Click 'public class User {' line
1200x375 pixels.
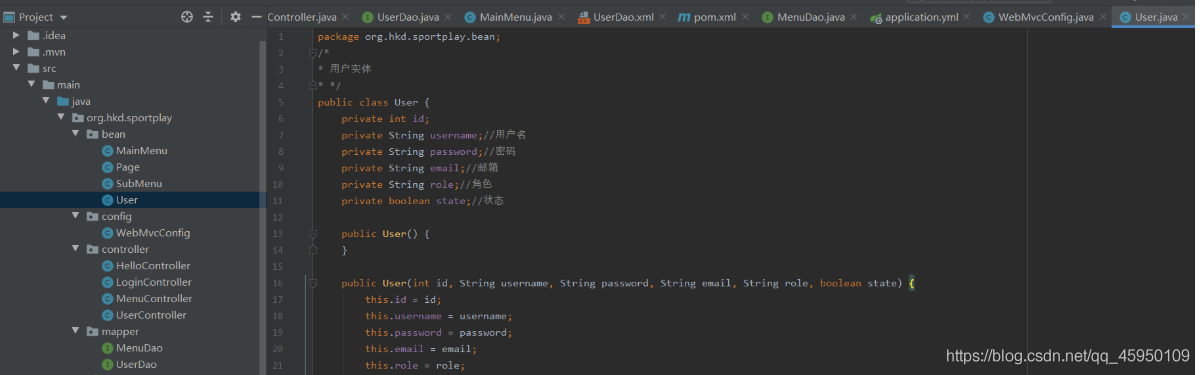coord(373,102)
